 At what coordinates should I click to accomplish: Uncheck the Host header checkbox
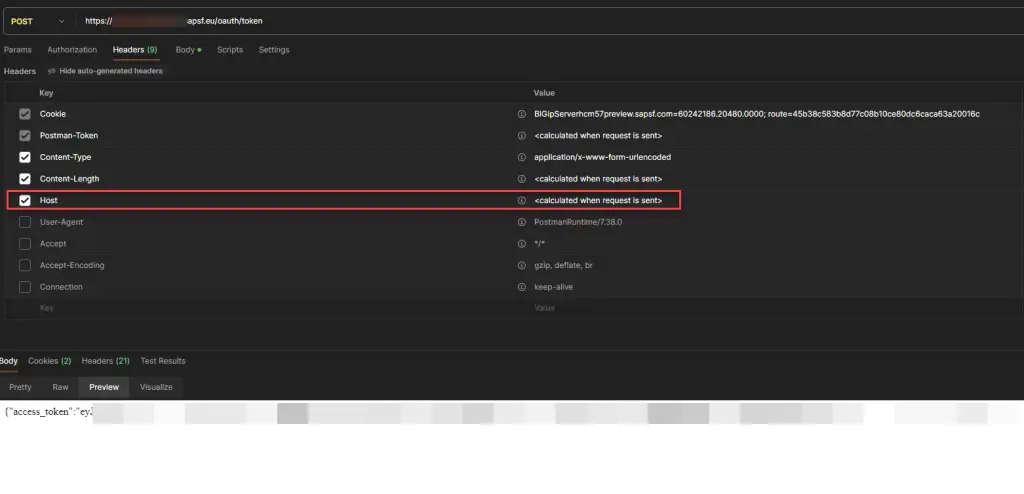coord(25,200)
